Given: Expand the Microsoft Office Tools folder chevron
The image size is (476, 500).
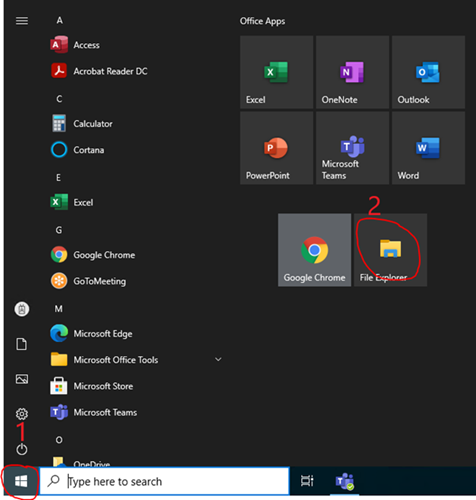Looking at the screenshot, I should click(218, 359).
